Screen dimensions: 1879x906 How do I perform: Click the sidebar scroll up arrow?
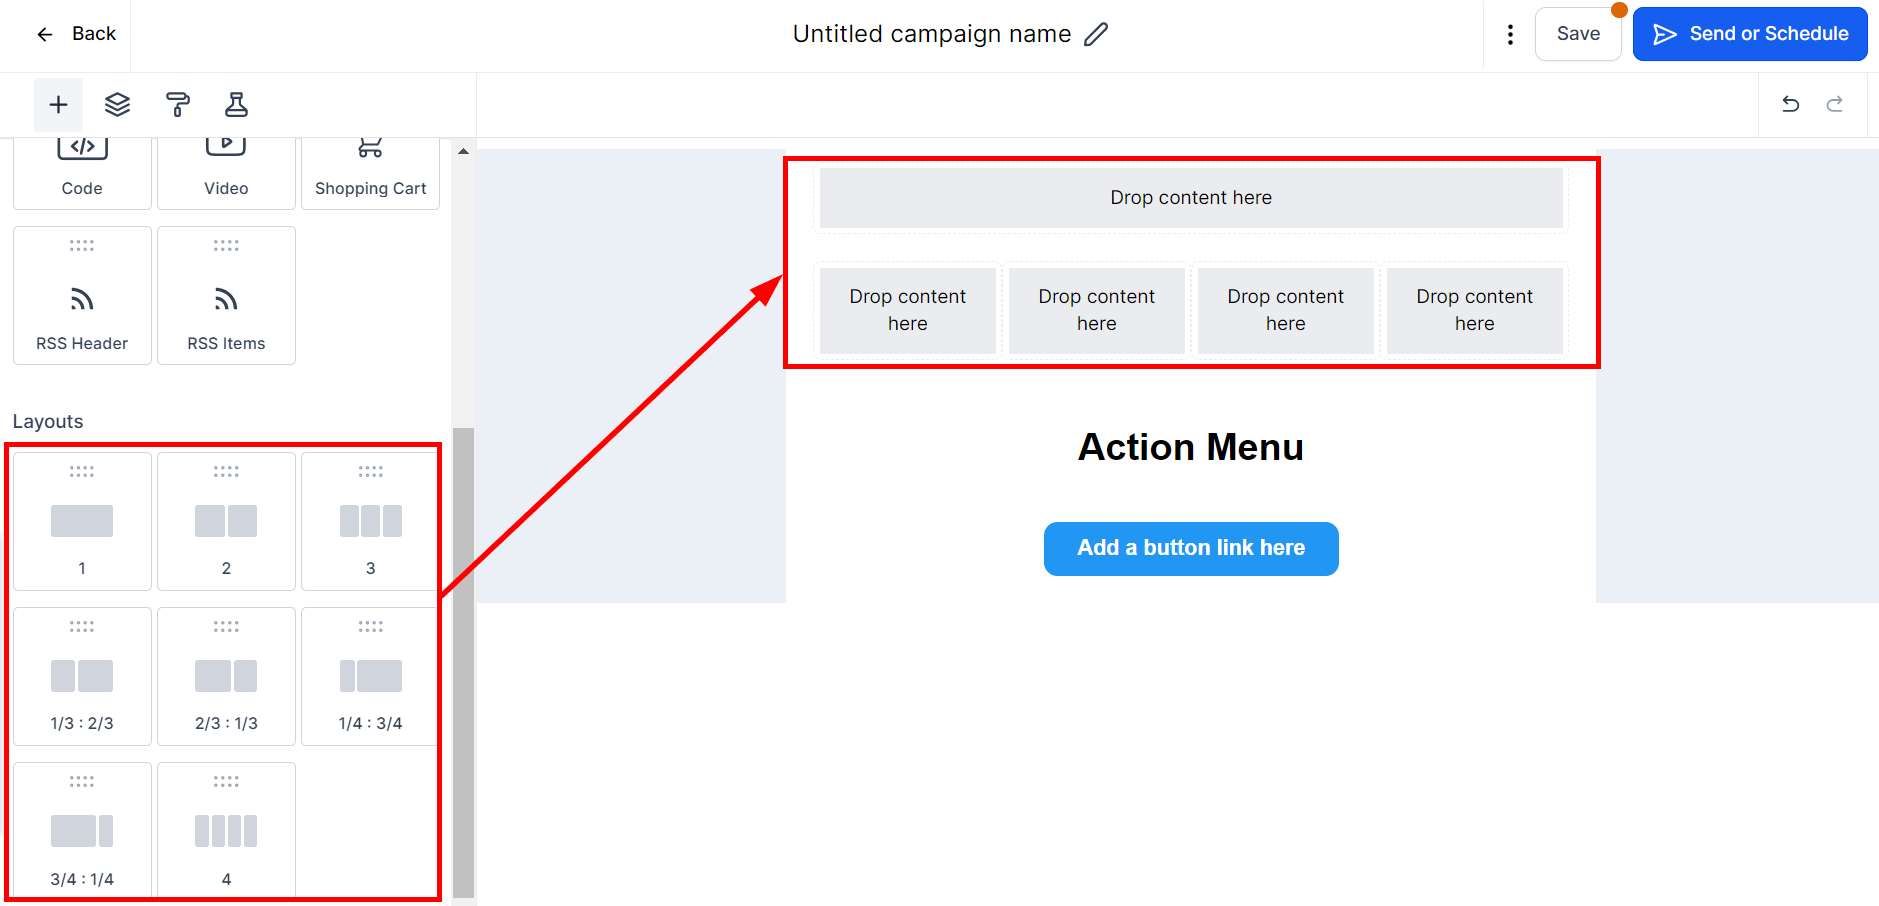click(463, 152)
